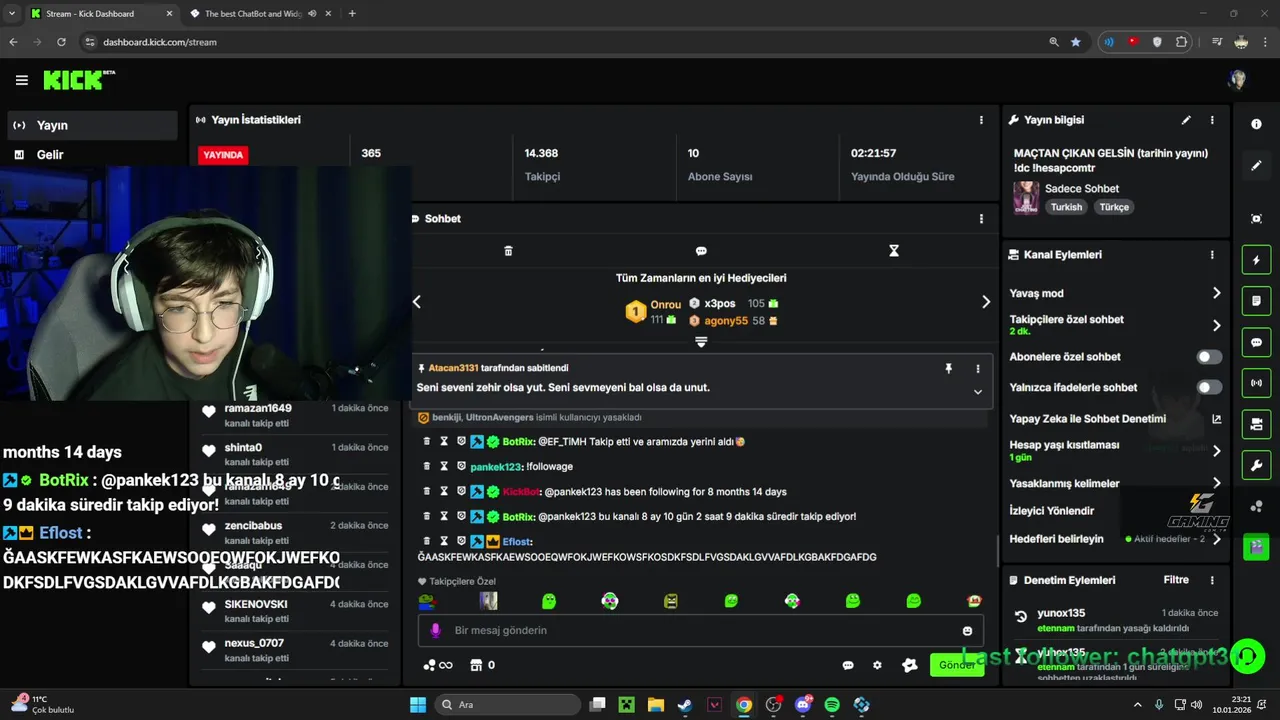Timeout Eflost with the hourglass icon

tap(444, 541)
